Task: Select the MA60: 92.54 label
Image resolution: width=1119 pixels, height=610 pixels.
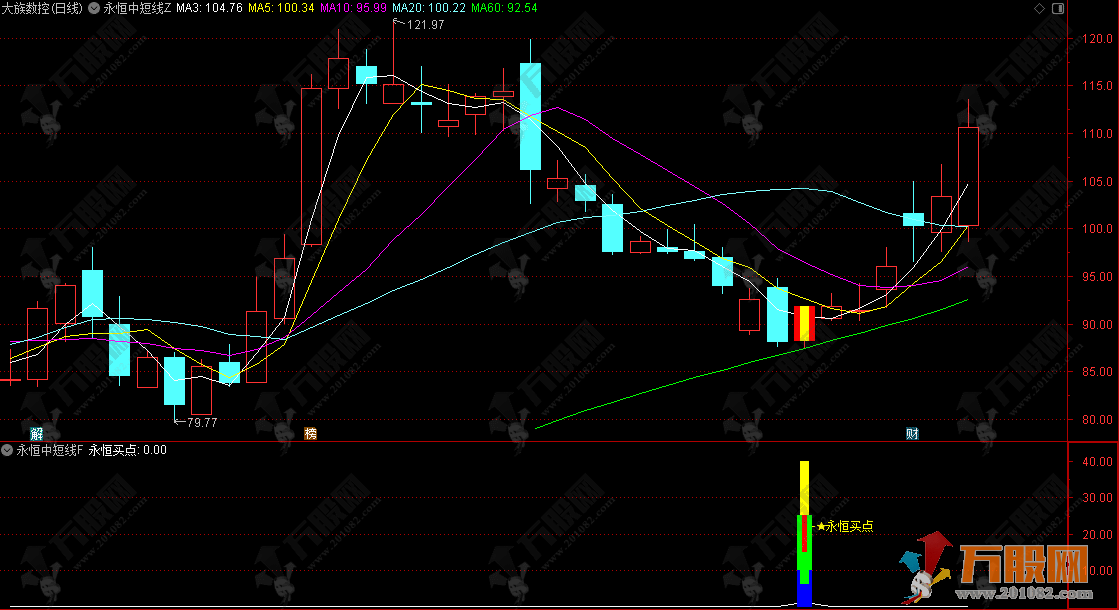Action: [505, 9]
